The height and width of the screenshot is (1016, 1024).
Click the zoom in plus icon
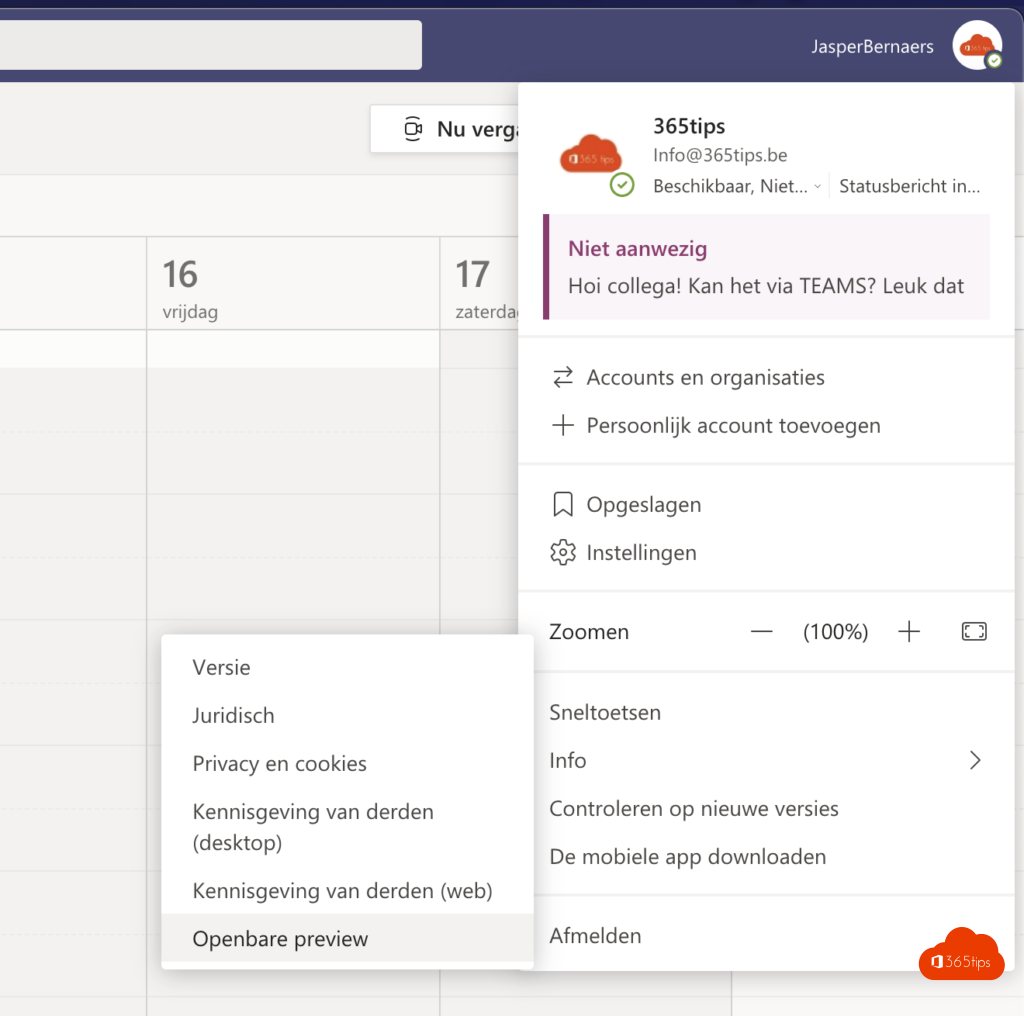click(908, 632)
